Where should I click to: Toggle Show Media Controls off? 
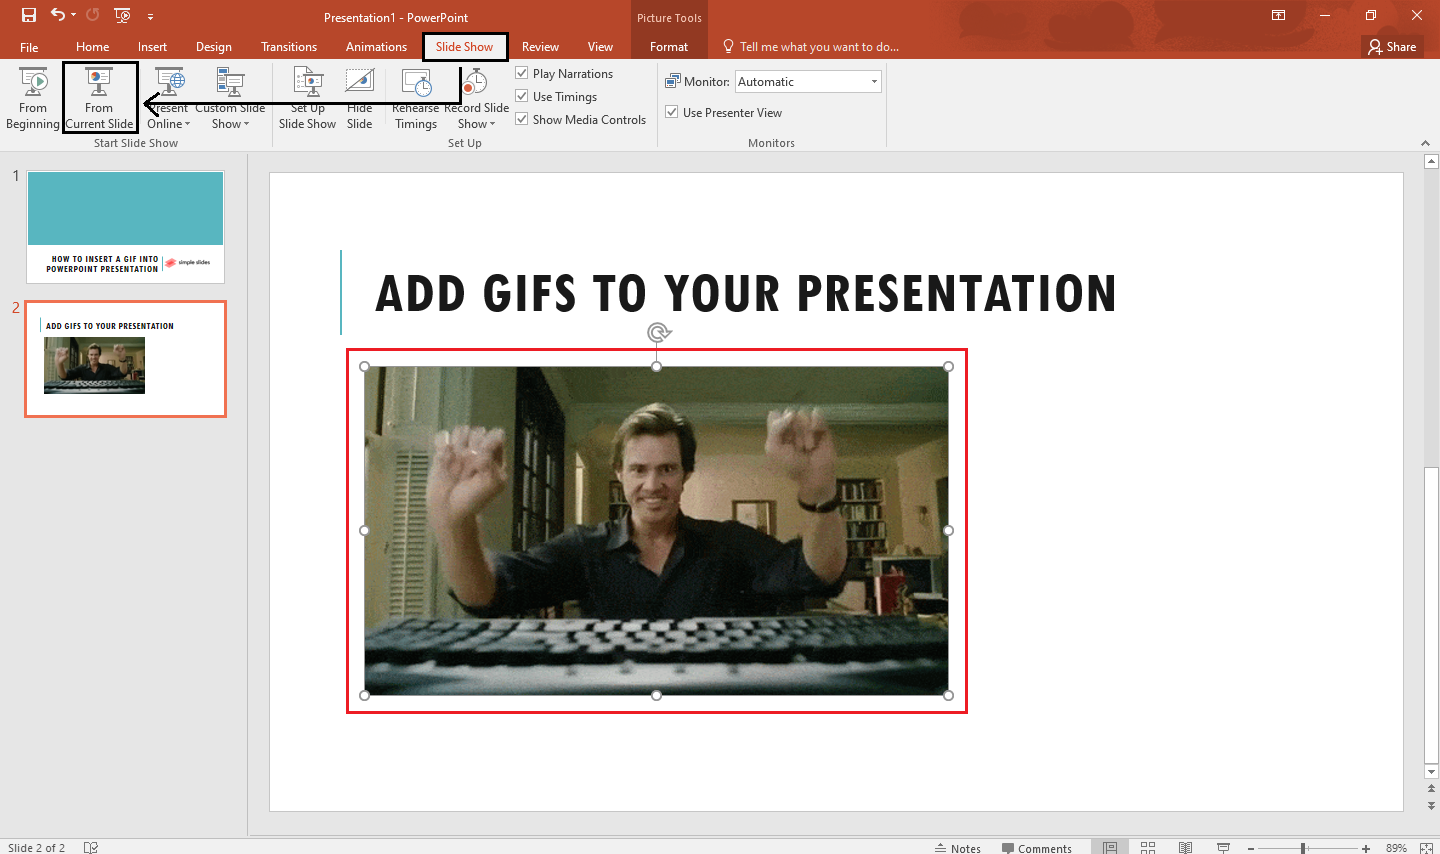point(522,118)
